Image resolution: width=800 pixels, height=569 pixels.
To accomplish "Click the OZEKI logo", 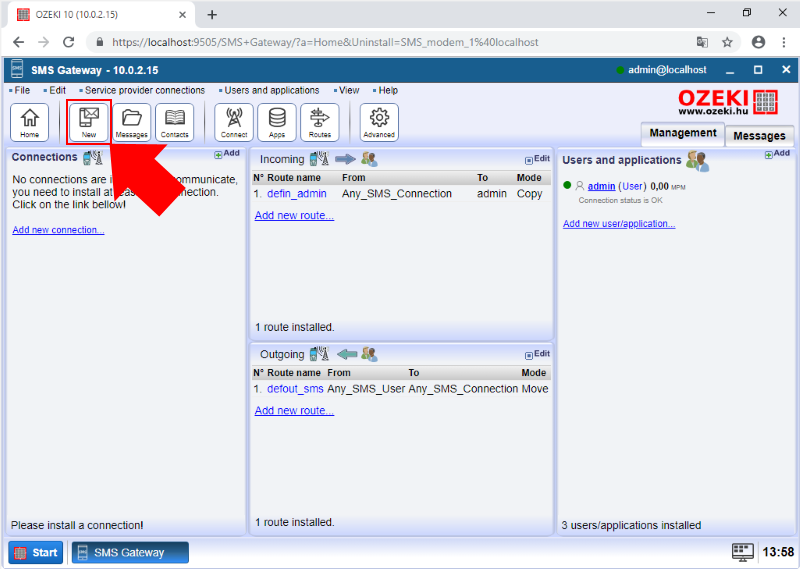I will click(728, 102).
